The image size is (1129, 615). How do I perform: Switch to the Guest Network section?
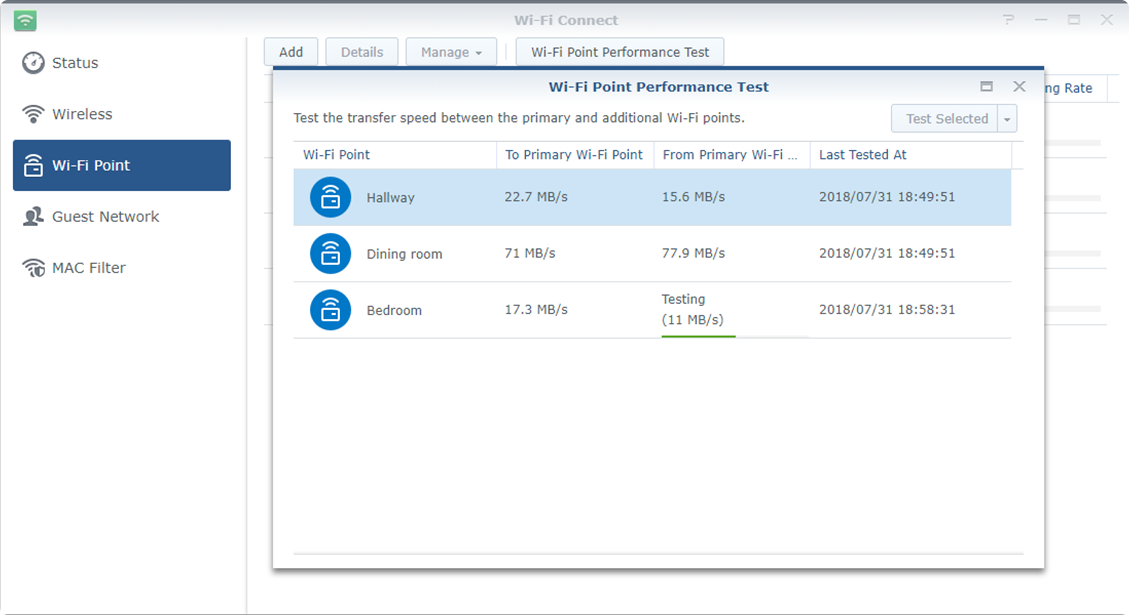point(105,217)
